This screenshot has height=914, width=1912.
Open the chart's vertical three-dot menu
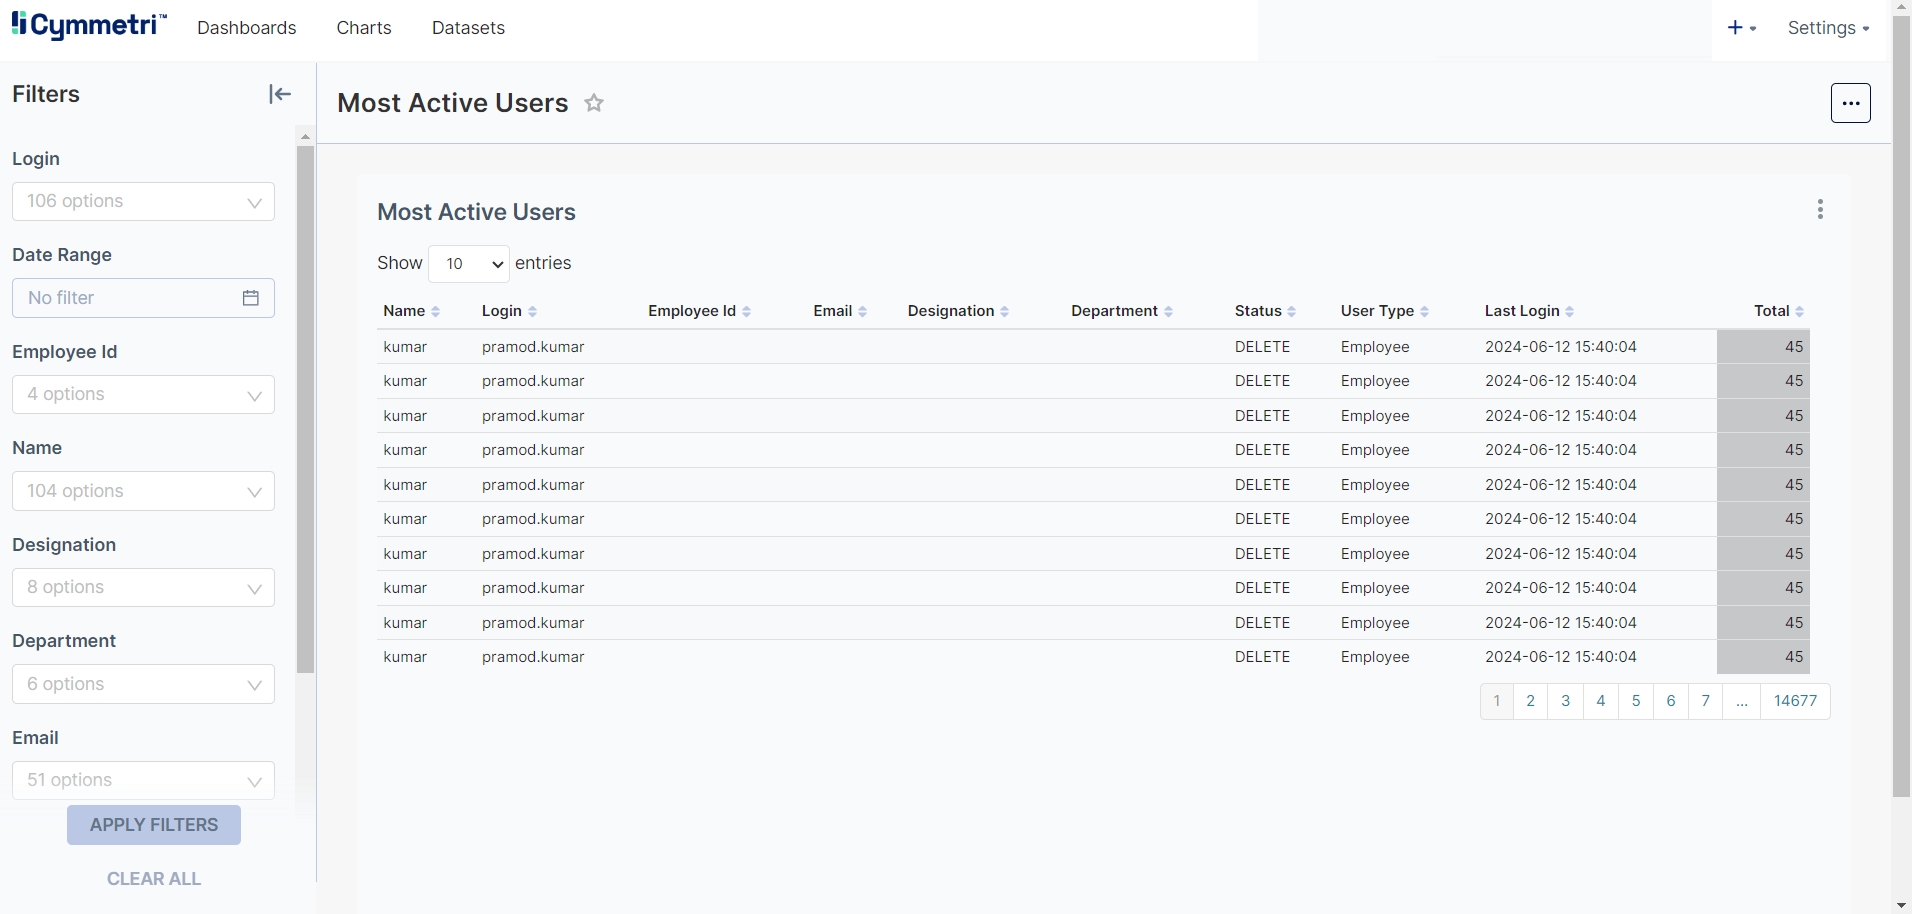tap(1820, 209)
